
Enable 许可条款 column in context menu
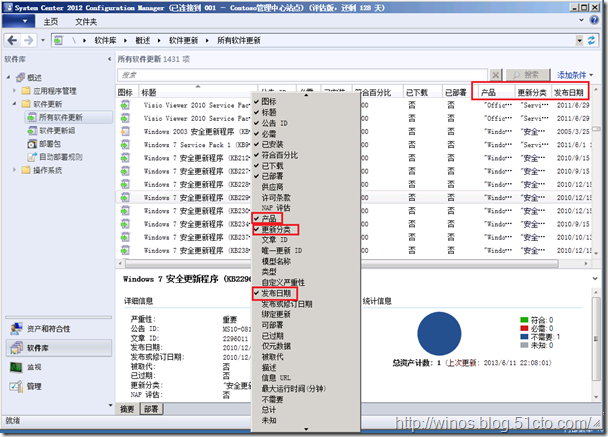(276, 198)
